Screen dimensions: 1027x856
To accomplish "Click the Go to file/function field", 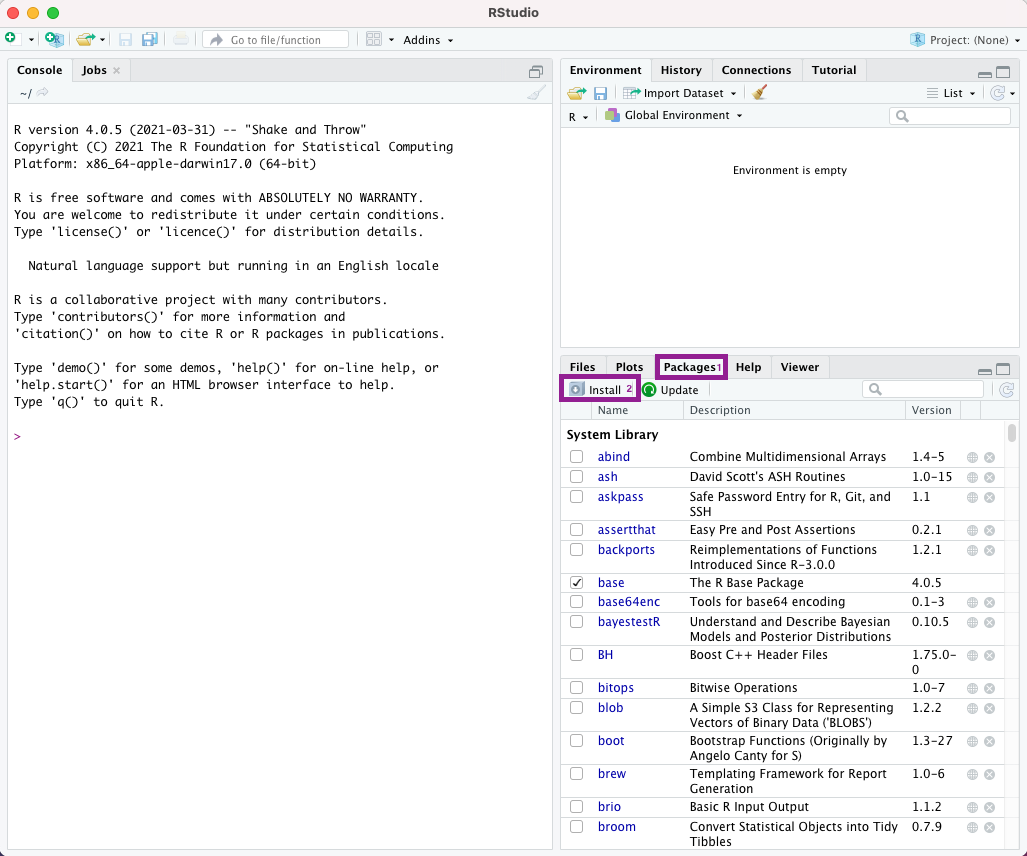I will [276, 40].
